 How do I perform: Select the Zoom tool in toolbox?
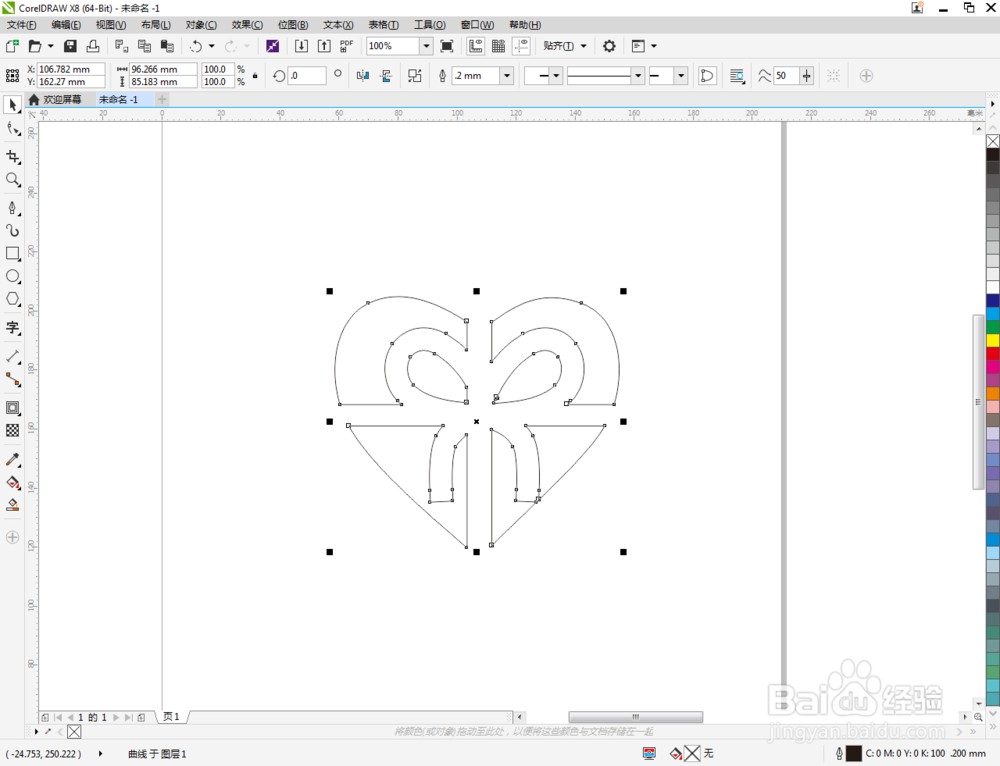tap(12, 179)
